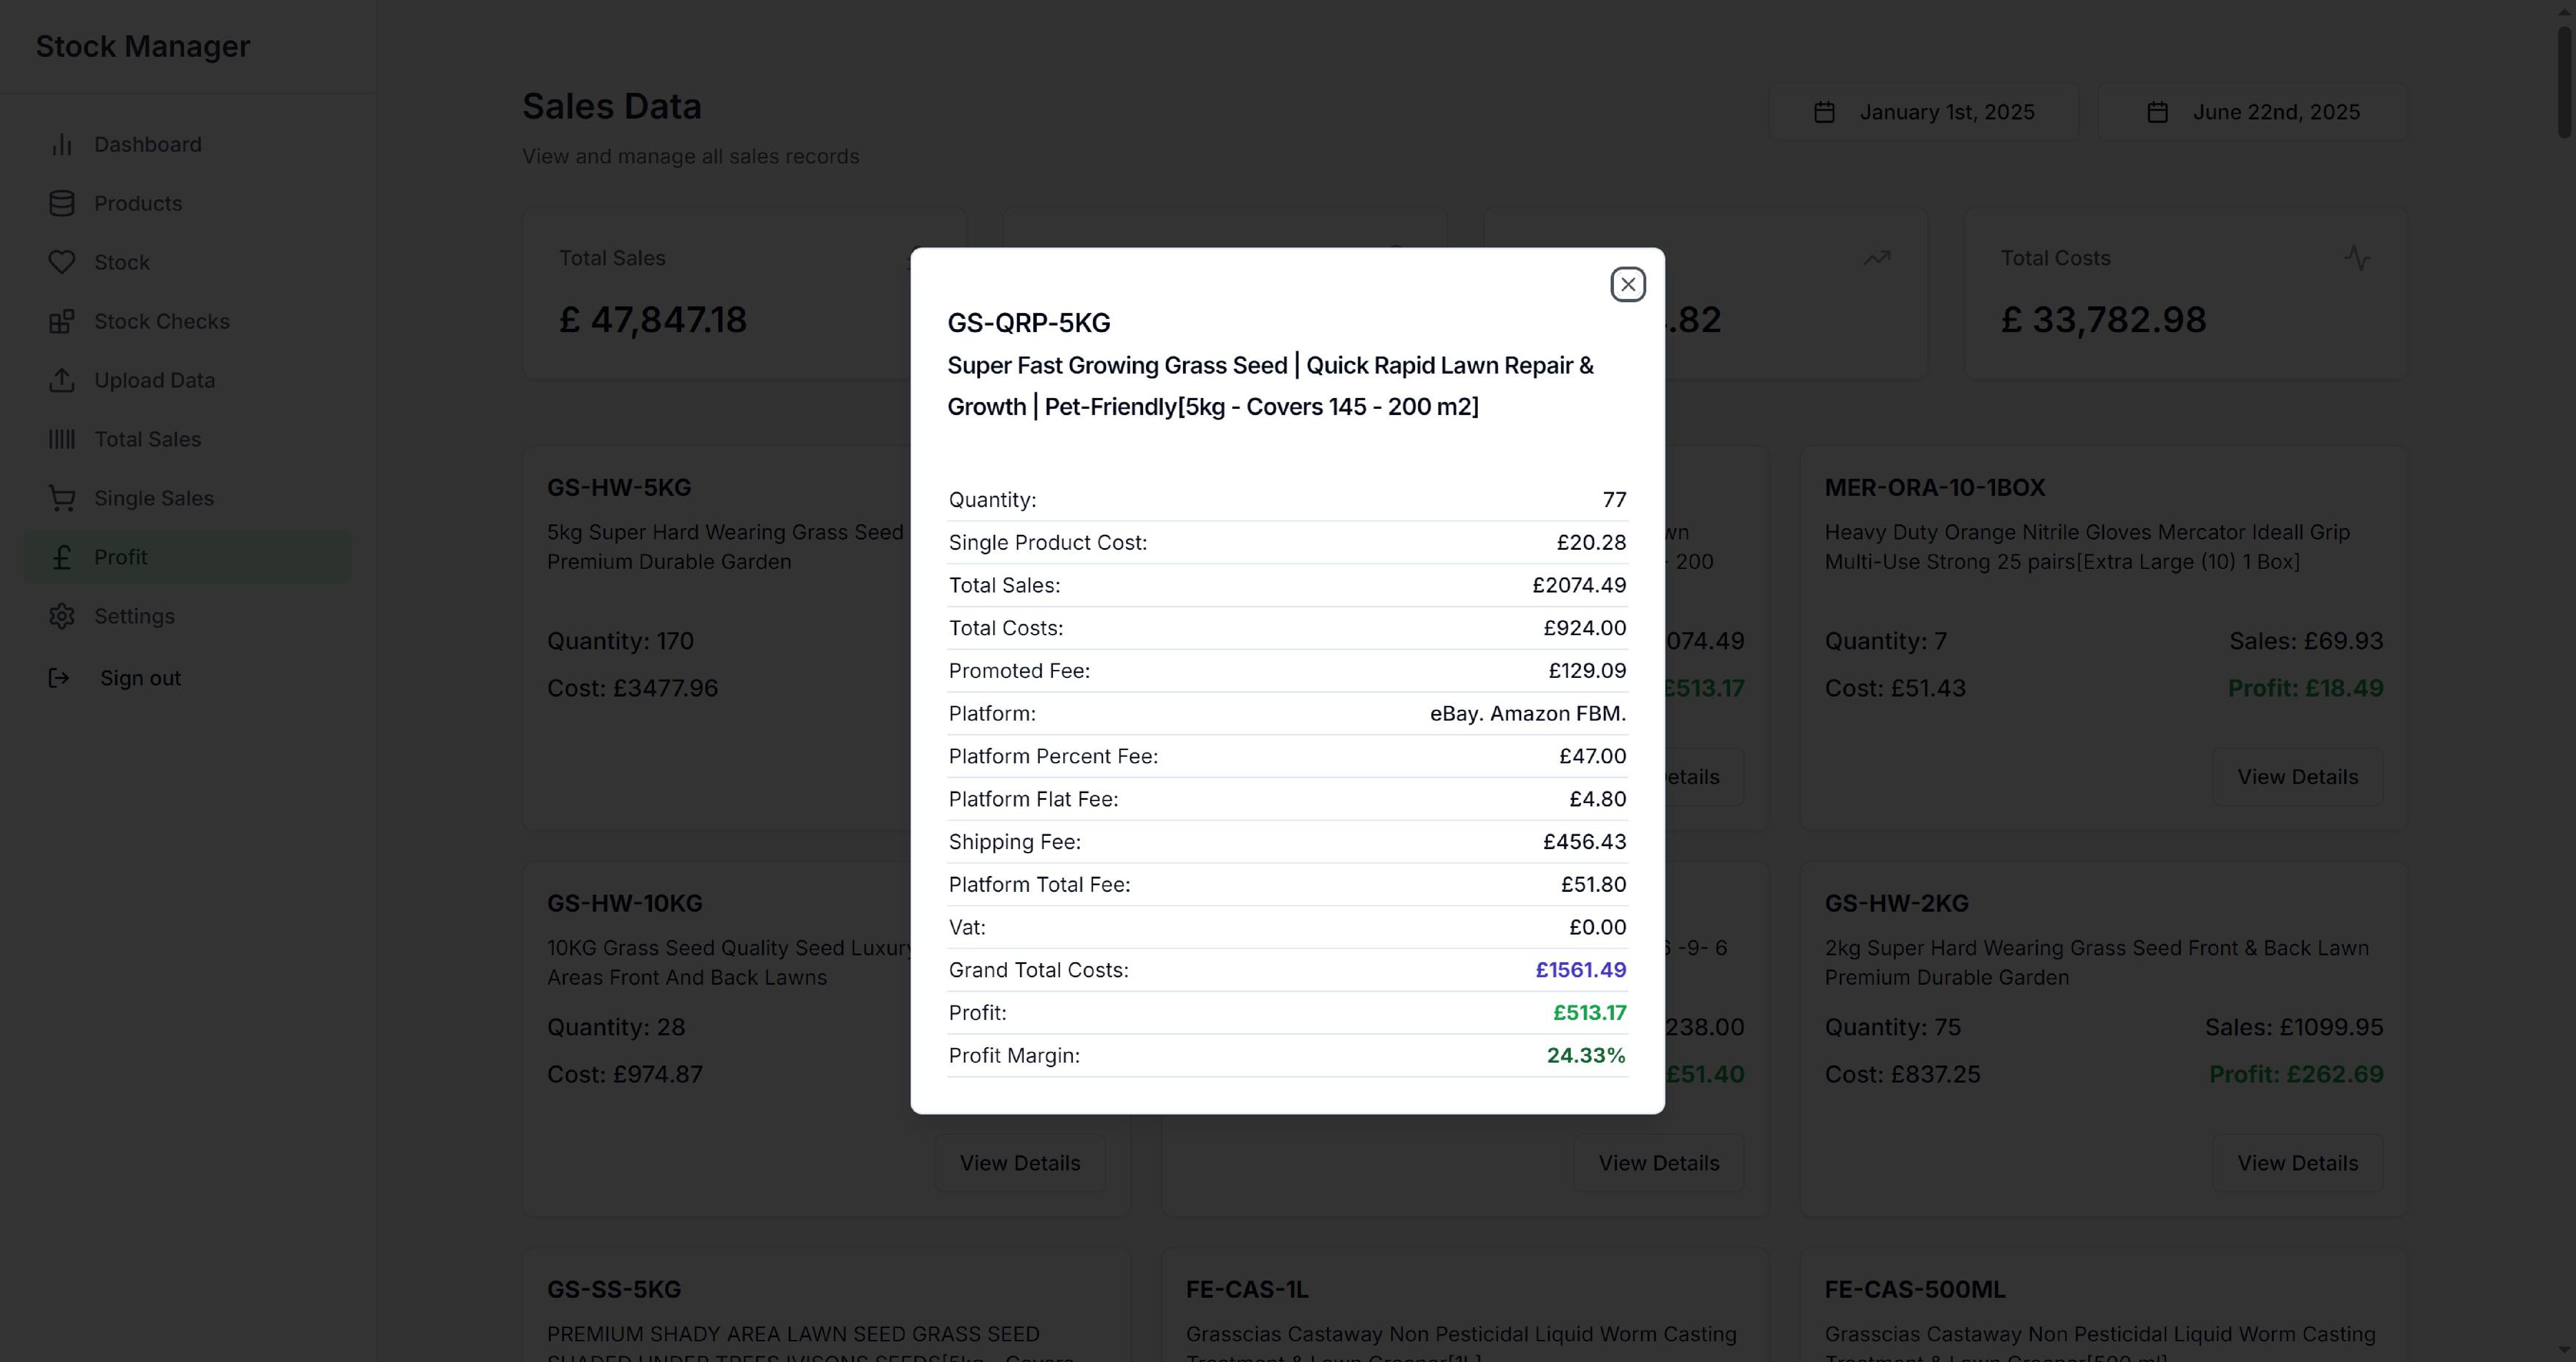Viewport: 2576px width, 1362px height.
Task: Click the Sign out link
Action: (x=140, y=678)
